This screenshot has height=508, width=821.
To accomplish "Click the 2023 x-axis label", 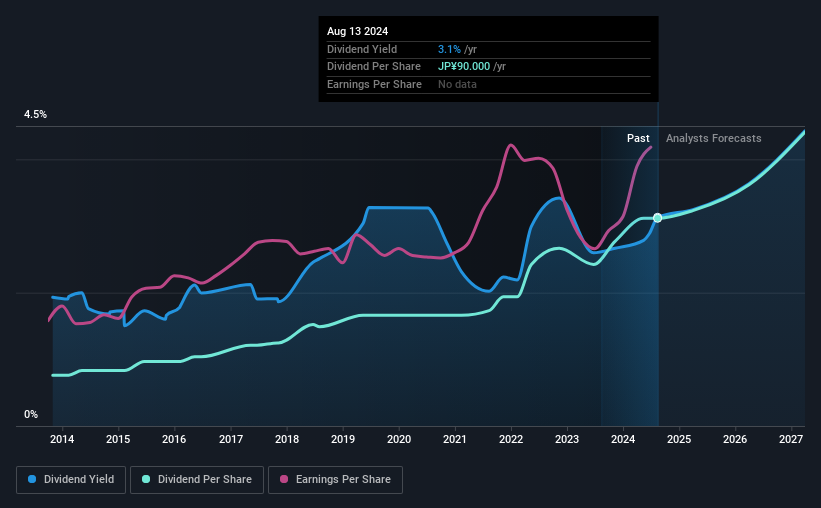I will pos(567,439).
